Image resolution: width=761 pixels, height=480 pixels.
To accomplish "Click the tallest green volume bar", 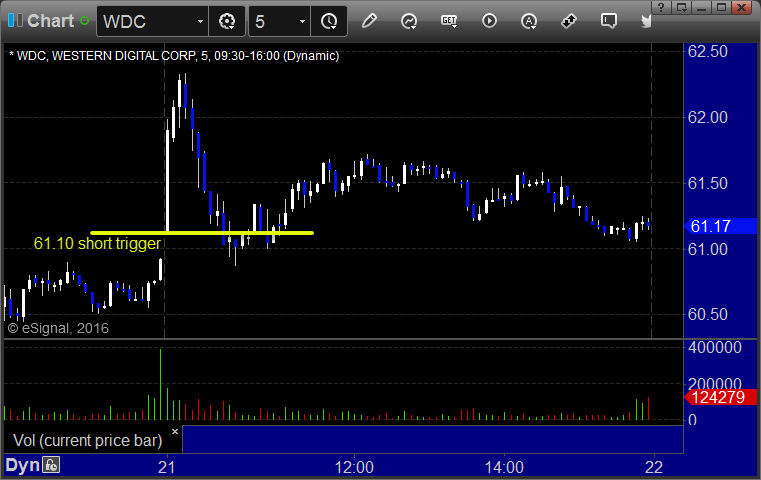I will 161,384.
